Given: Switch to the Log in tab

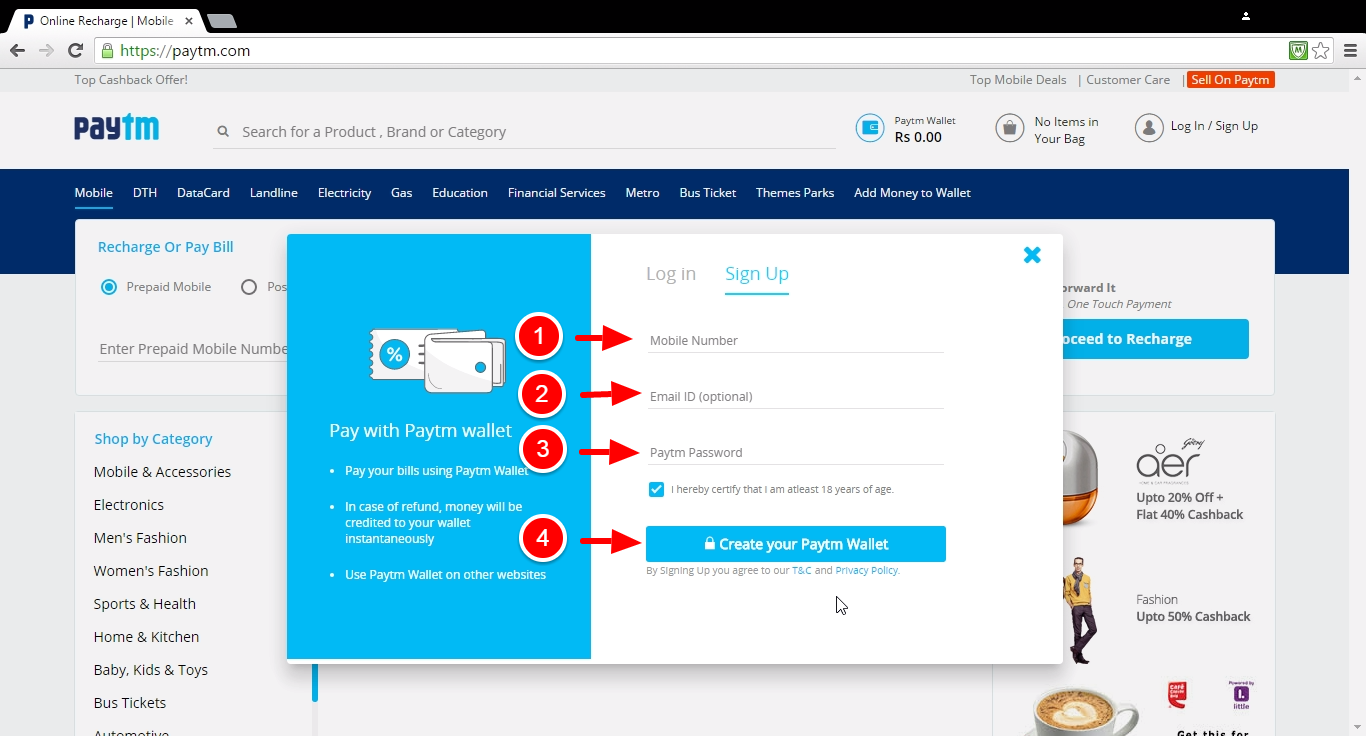Looking at the screenshot, I should click(x=671, y=274).
